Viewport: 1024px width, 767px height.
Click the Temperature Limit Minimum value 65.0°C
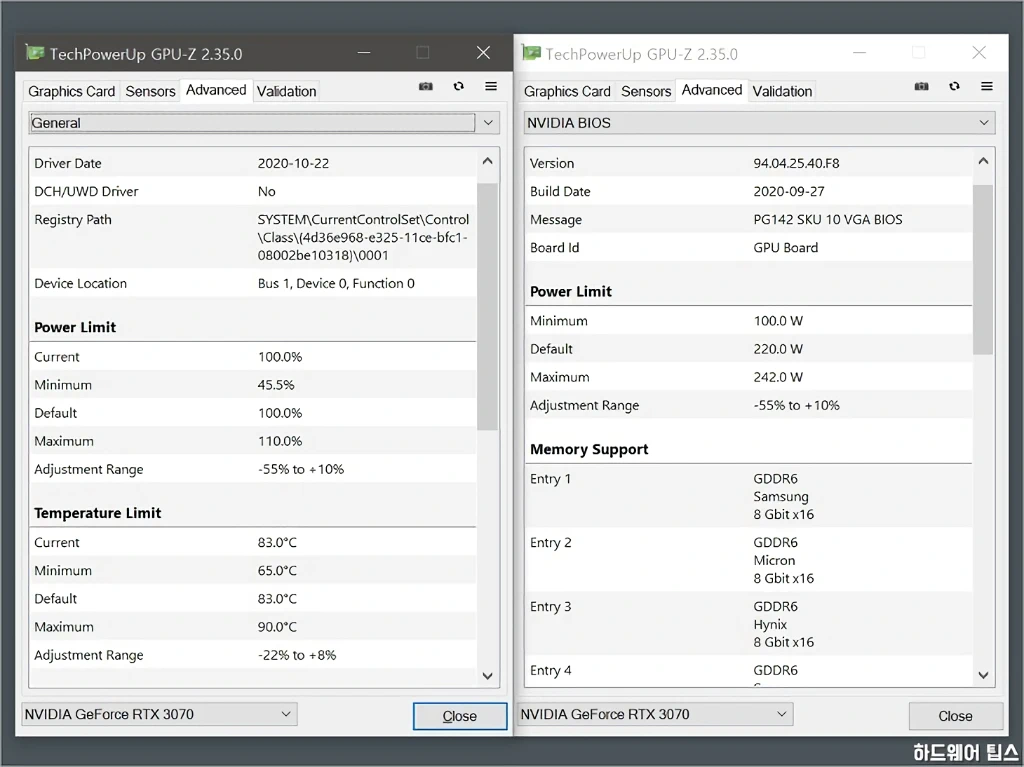(277, 570)
